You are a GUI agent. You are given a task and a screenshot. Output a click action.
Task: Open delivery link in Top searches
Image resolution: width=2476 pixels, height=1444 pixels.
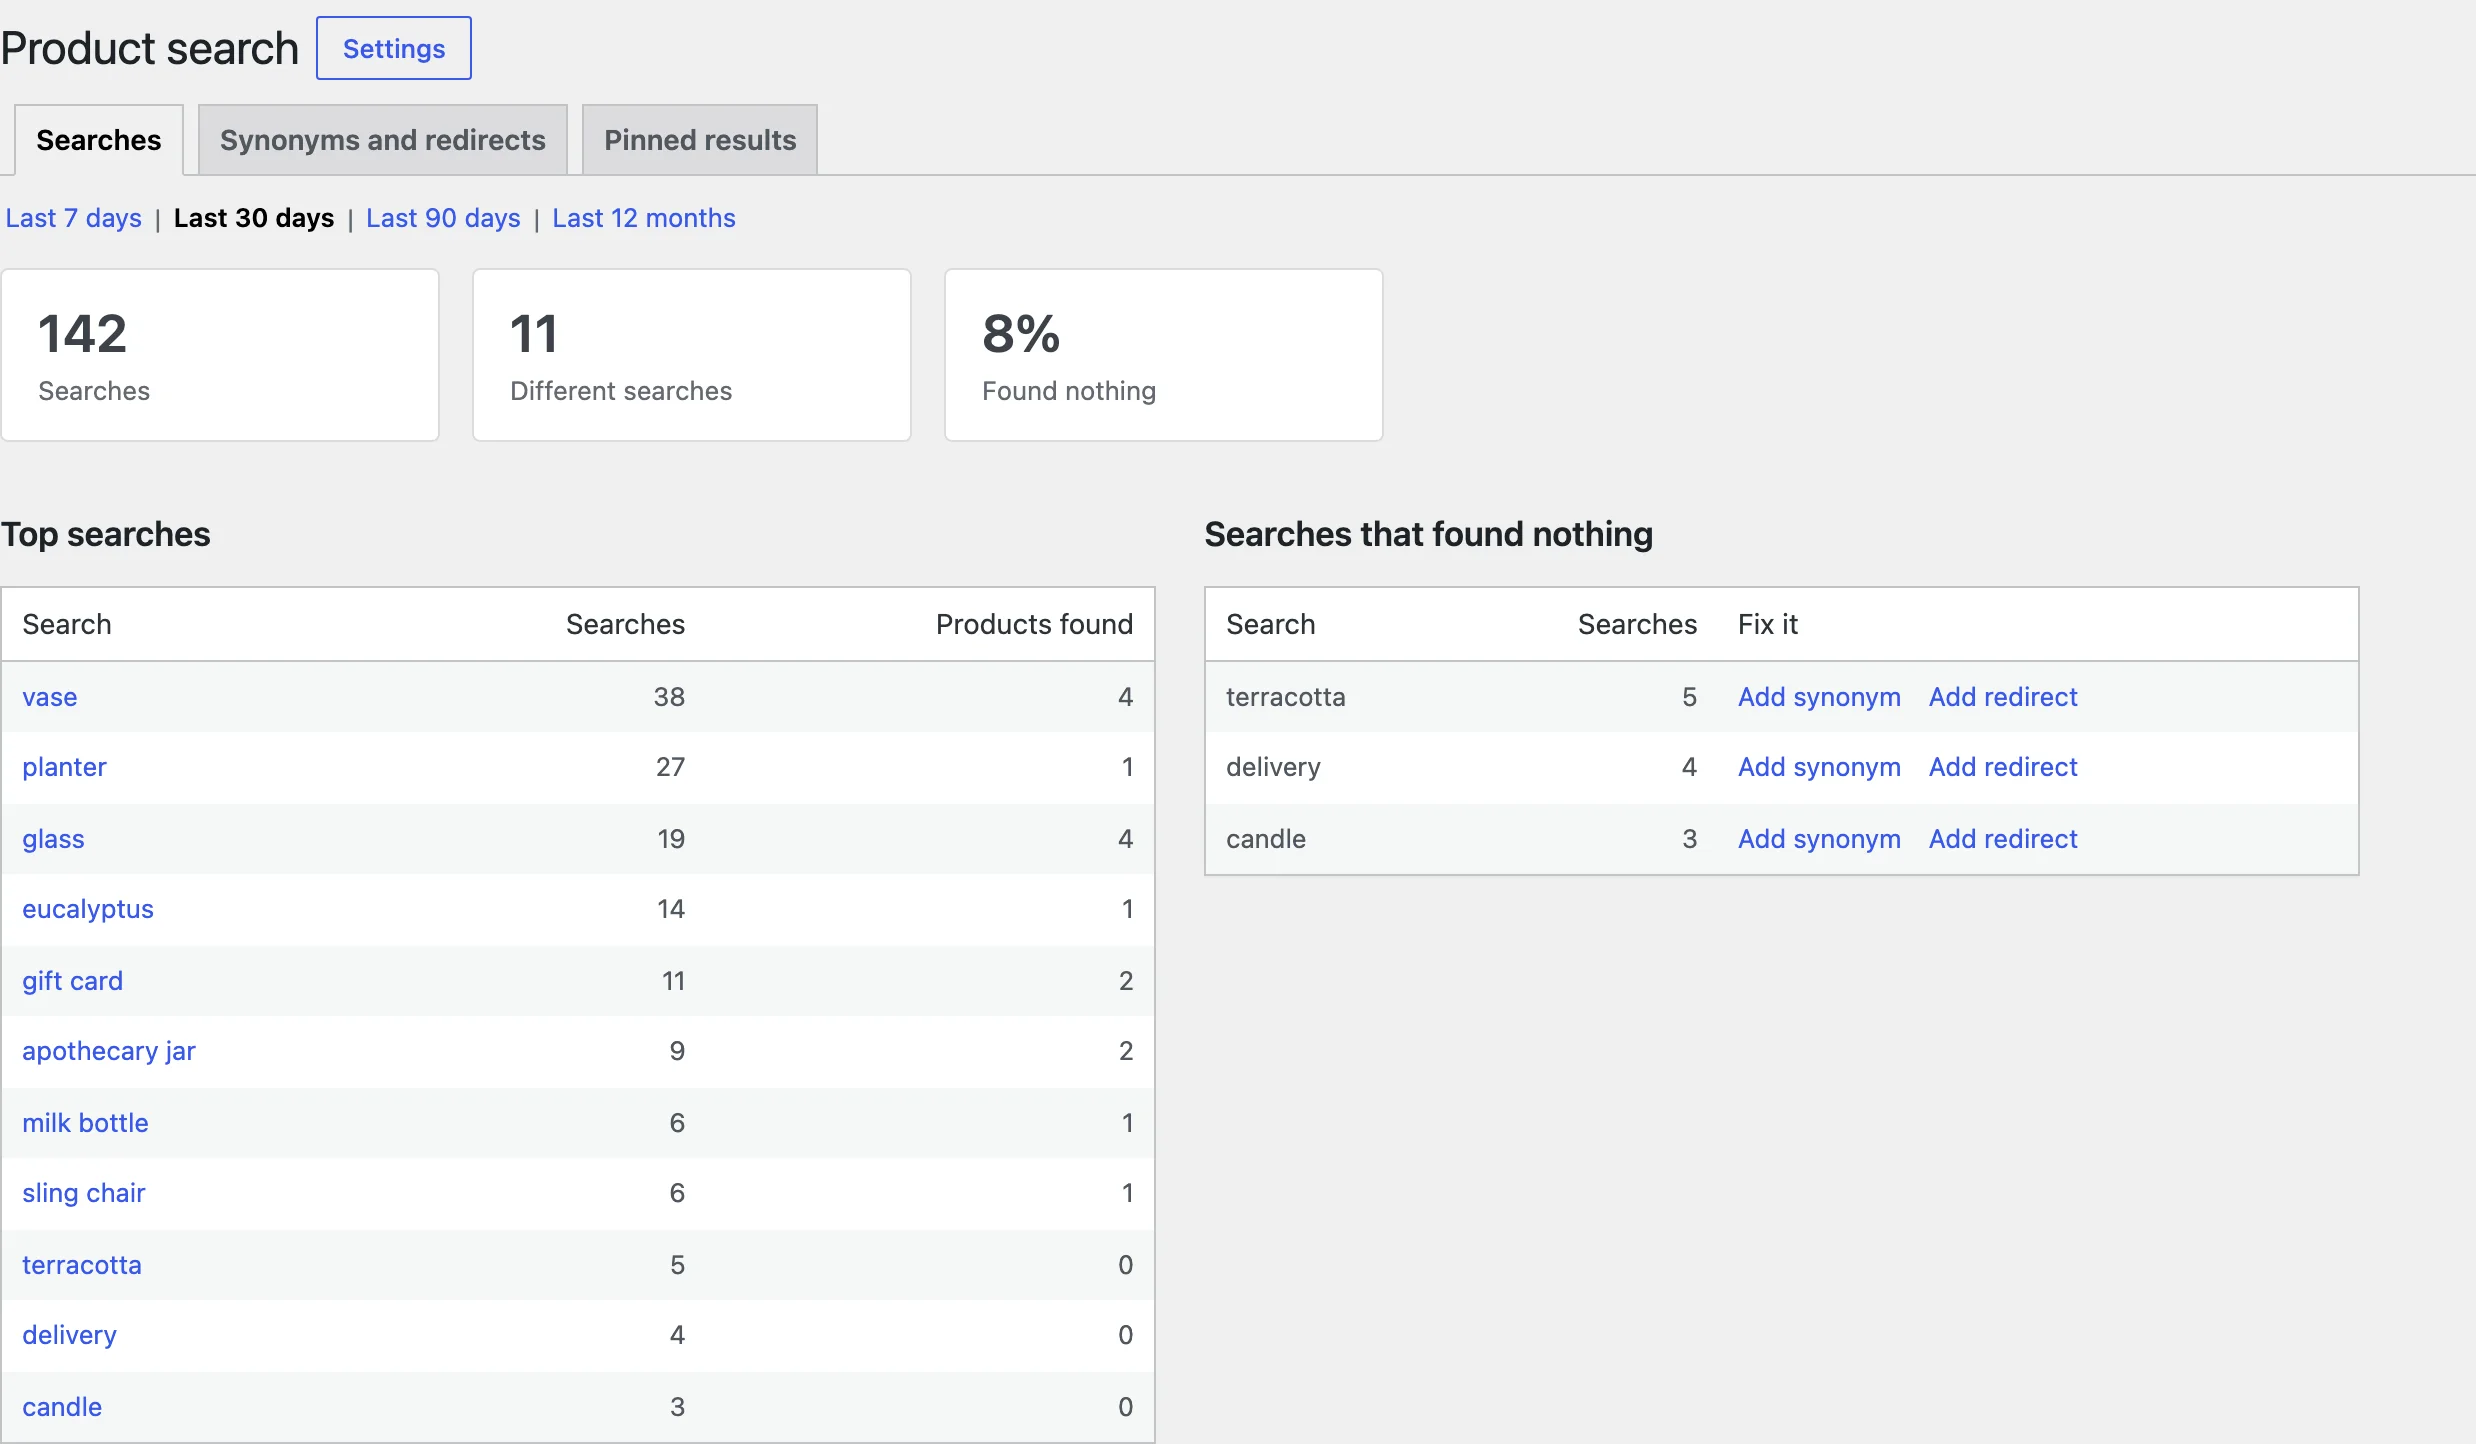(69, 1335)
